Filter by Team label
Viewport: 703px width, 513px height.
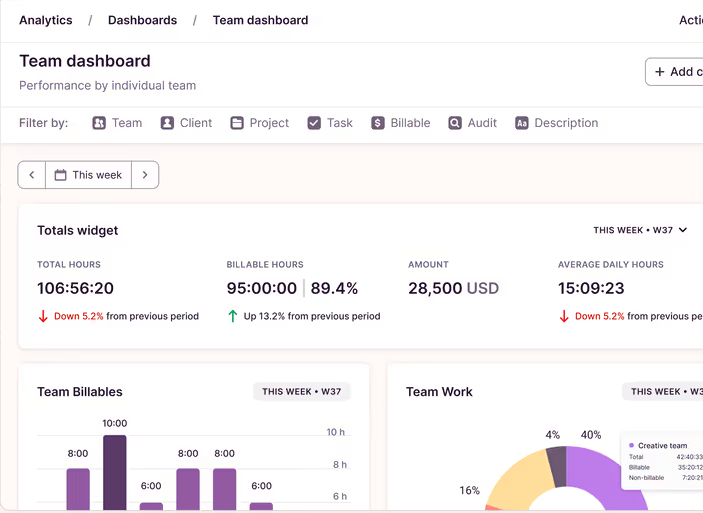(127, 123)
